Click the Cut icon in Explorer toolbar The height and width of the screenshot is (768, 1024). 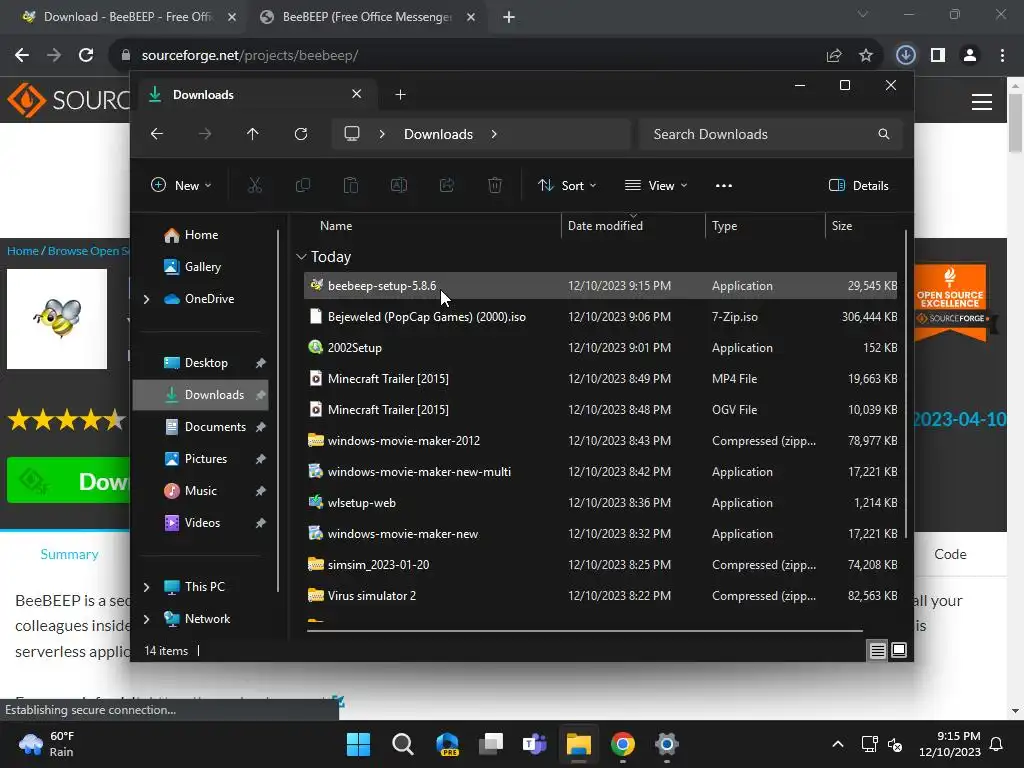pyautogui.click(x=255, y=185)
